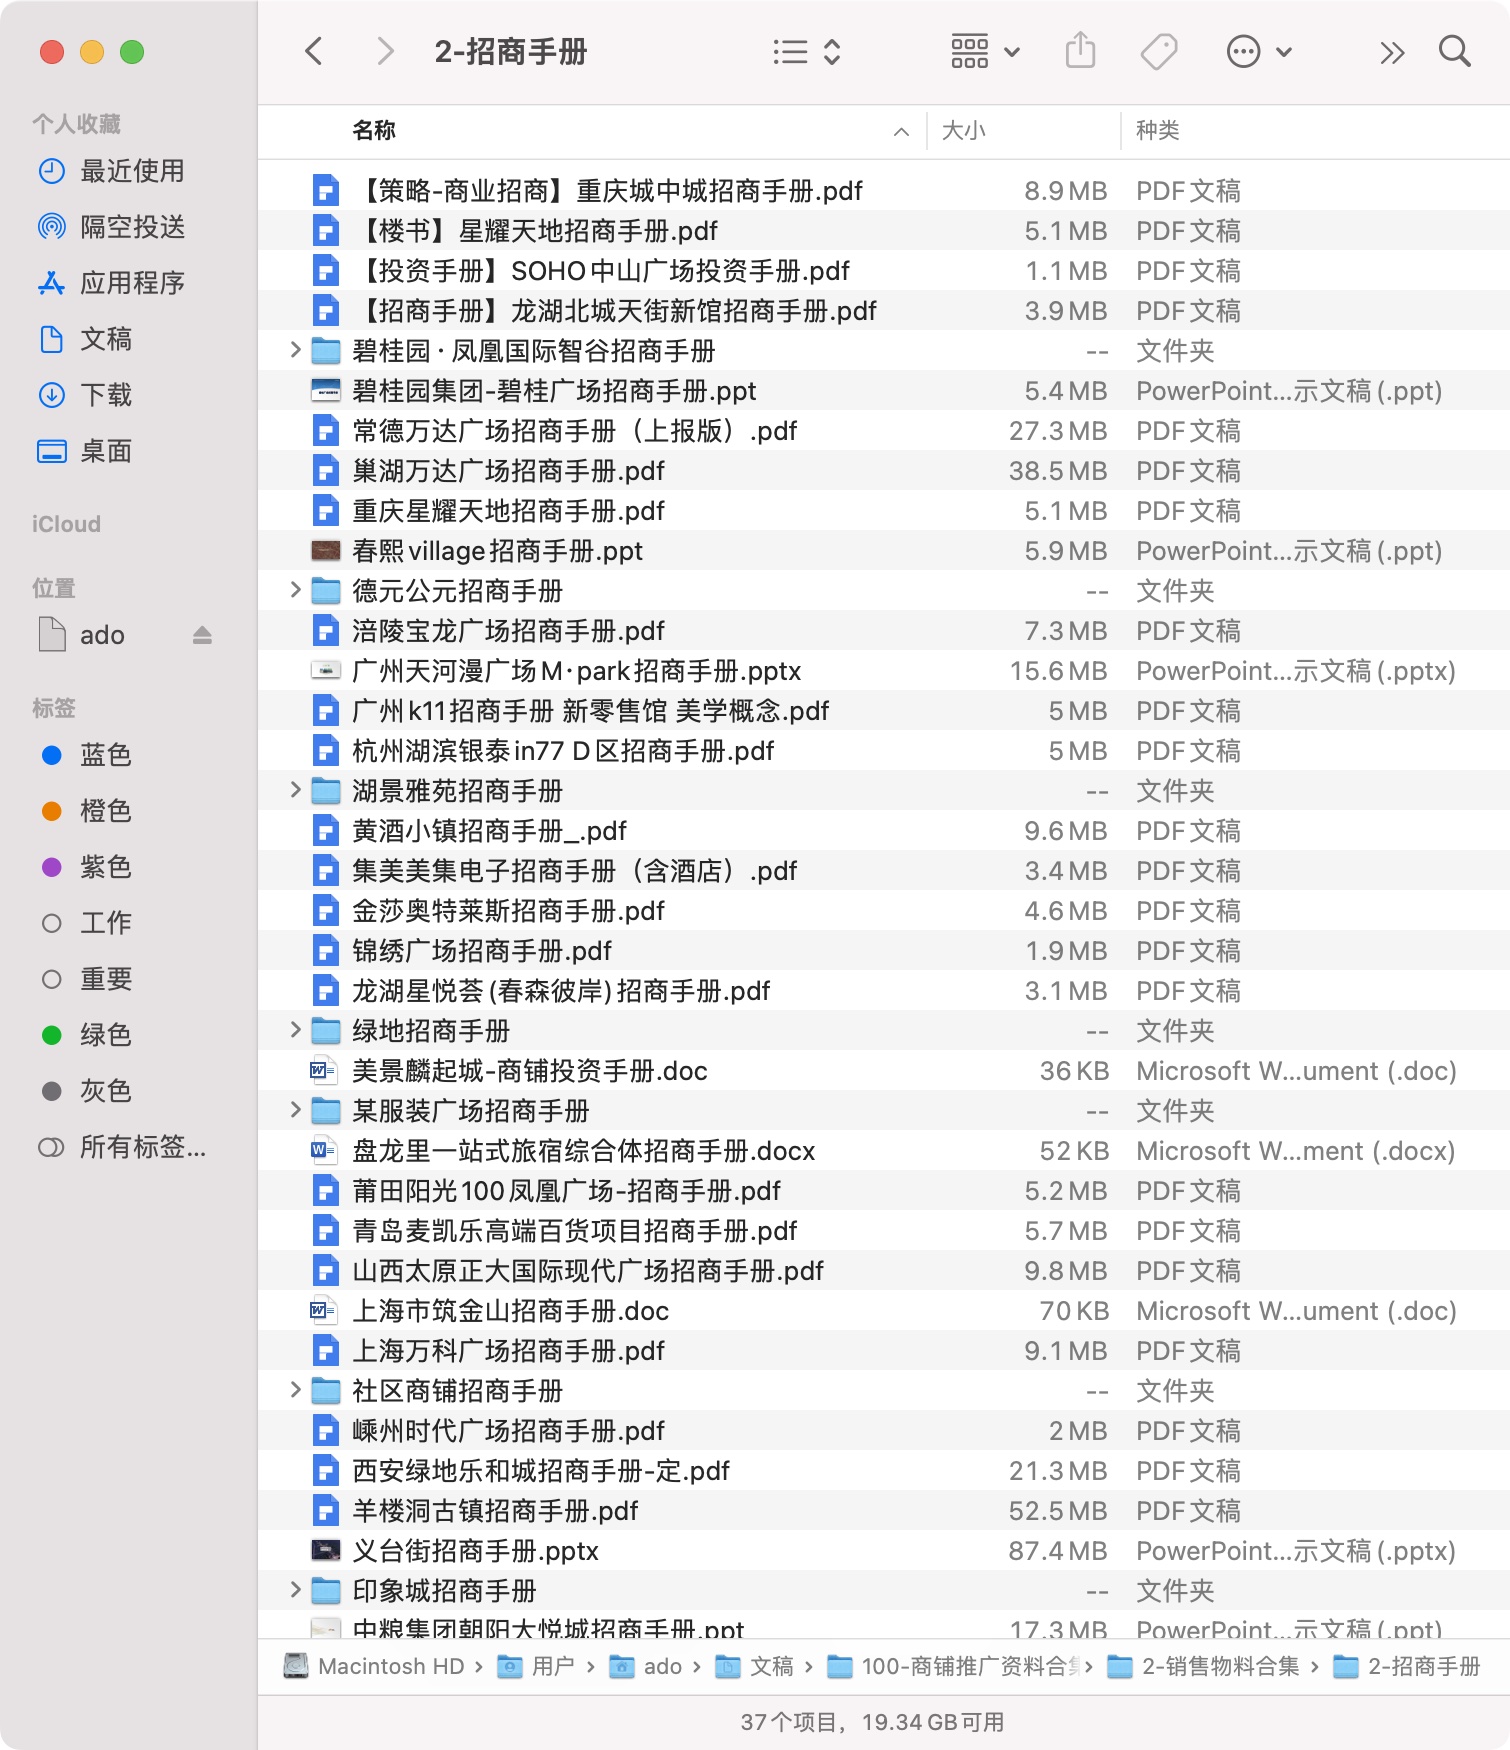The image size is (1510, 1750).
Task: Click ado folder in path bar
Action: click(646, 1666)
